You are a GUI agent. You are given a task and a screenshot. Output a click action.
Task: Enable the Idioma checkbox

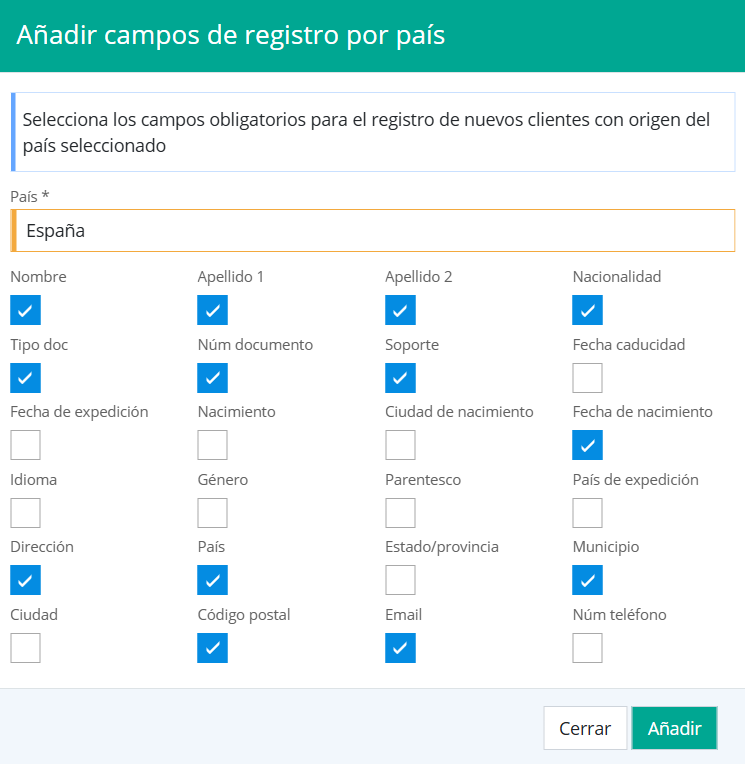25,513
